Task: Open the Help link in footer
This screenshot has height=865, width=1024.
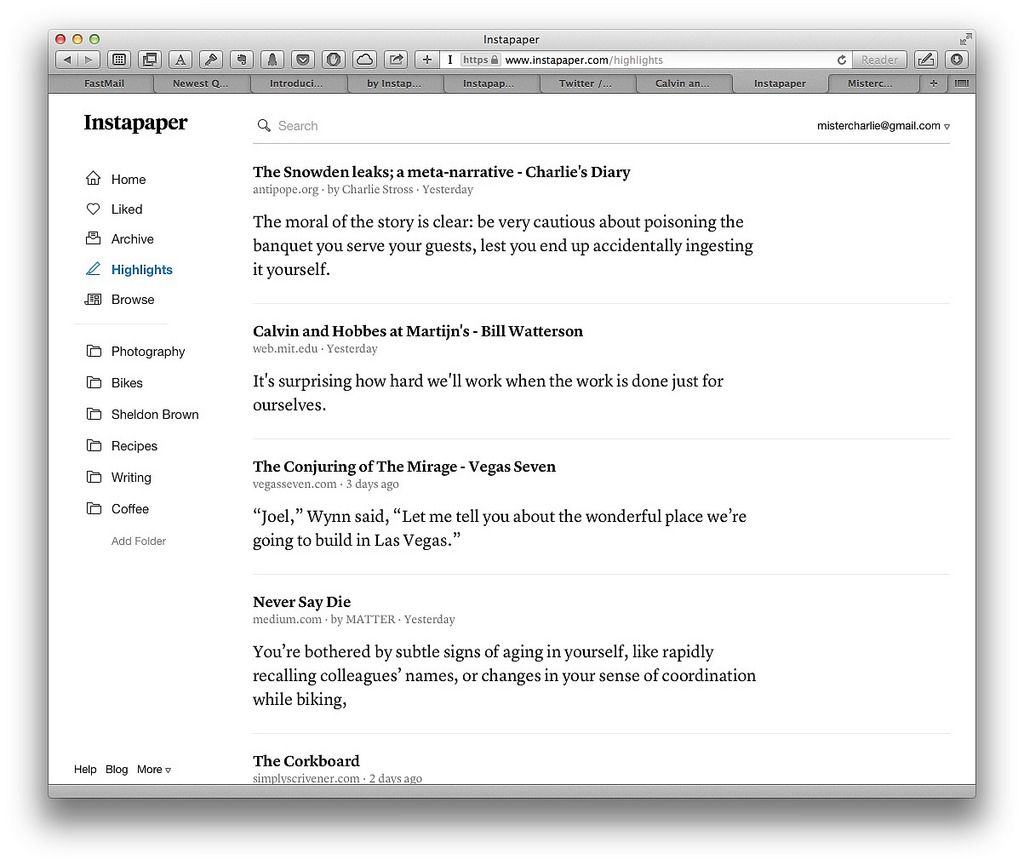Action: (85, 770)
